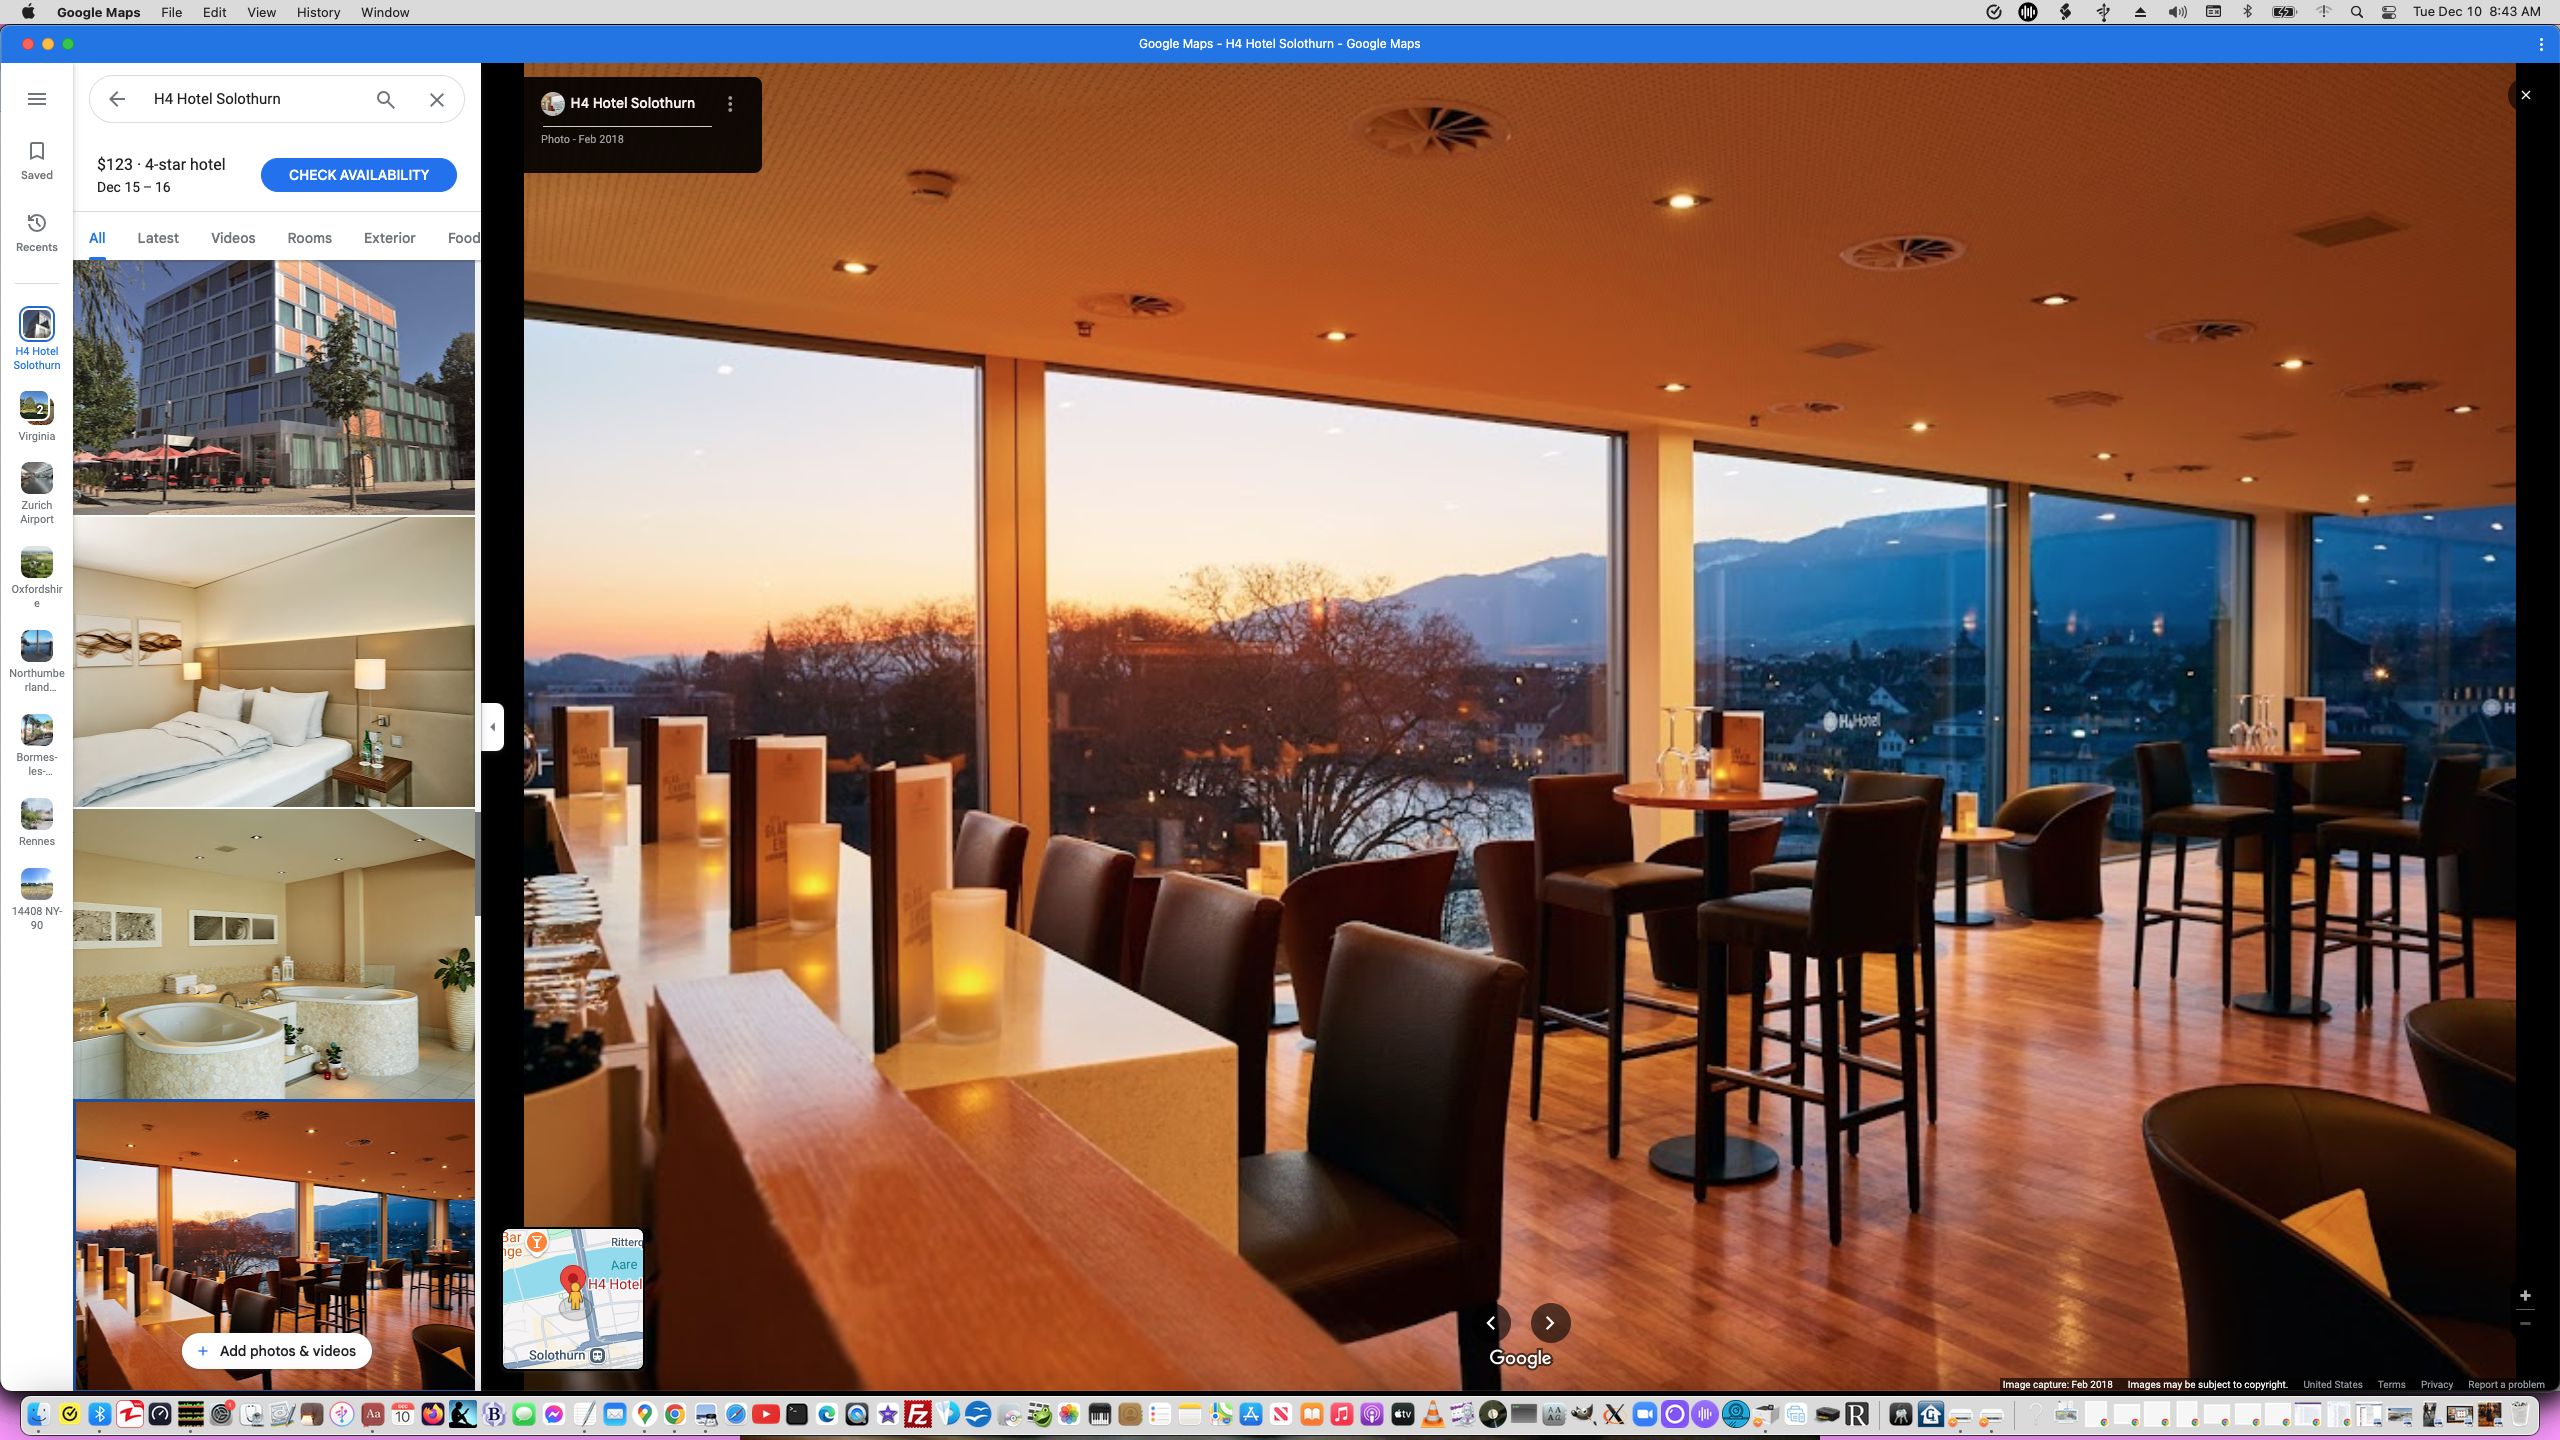Open the hotel bedroom photo thumbnail

click(274, 662)
